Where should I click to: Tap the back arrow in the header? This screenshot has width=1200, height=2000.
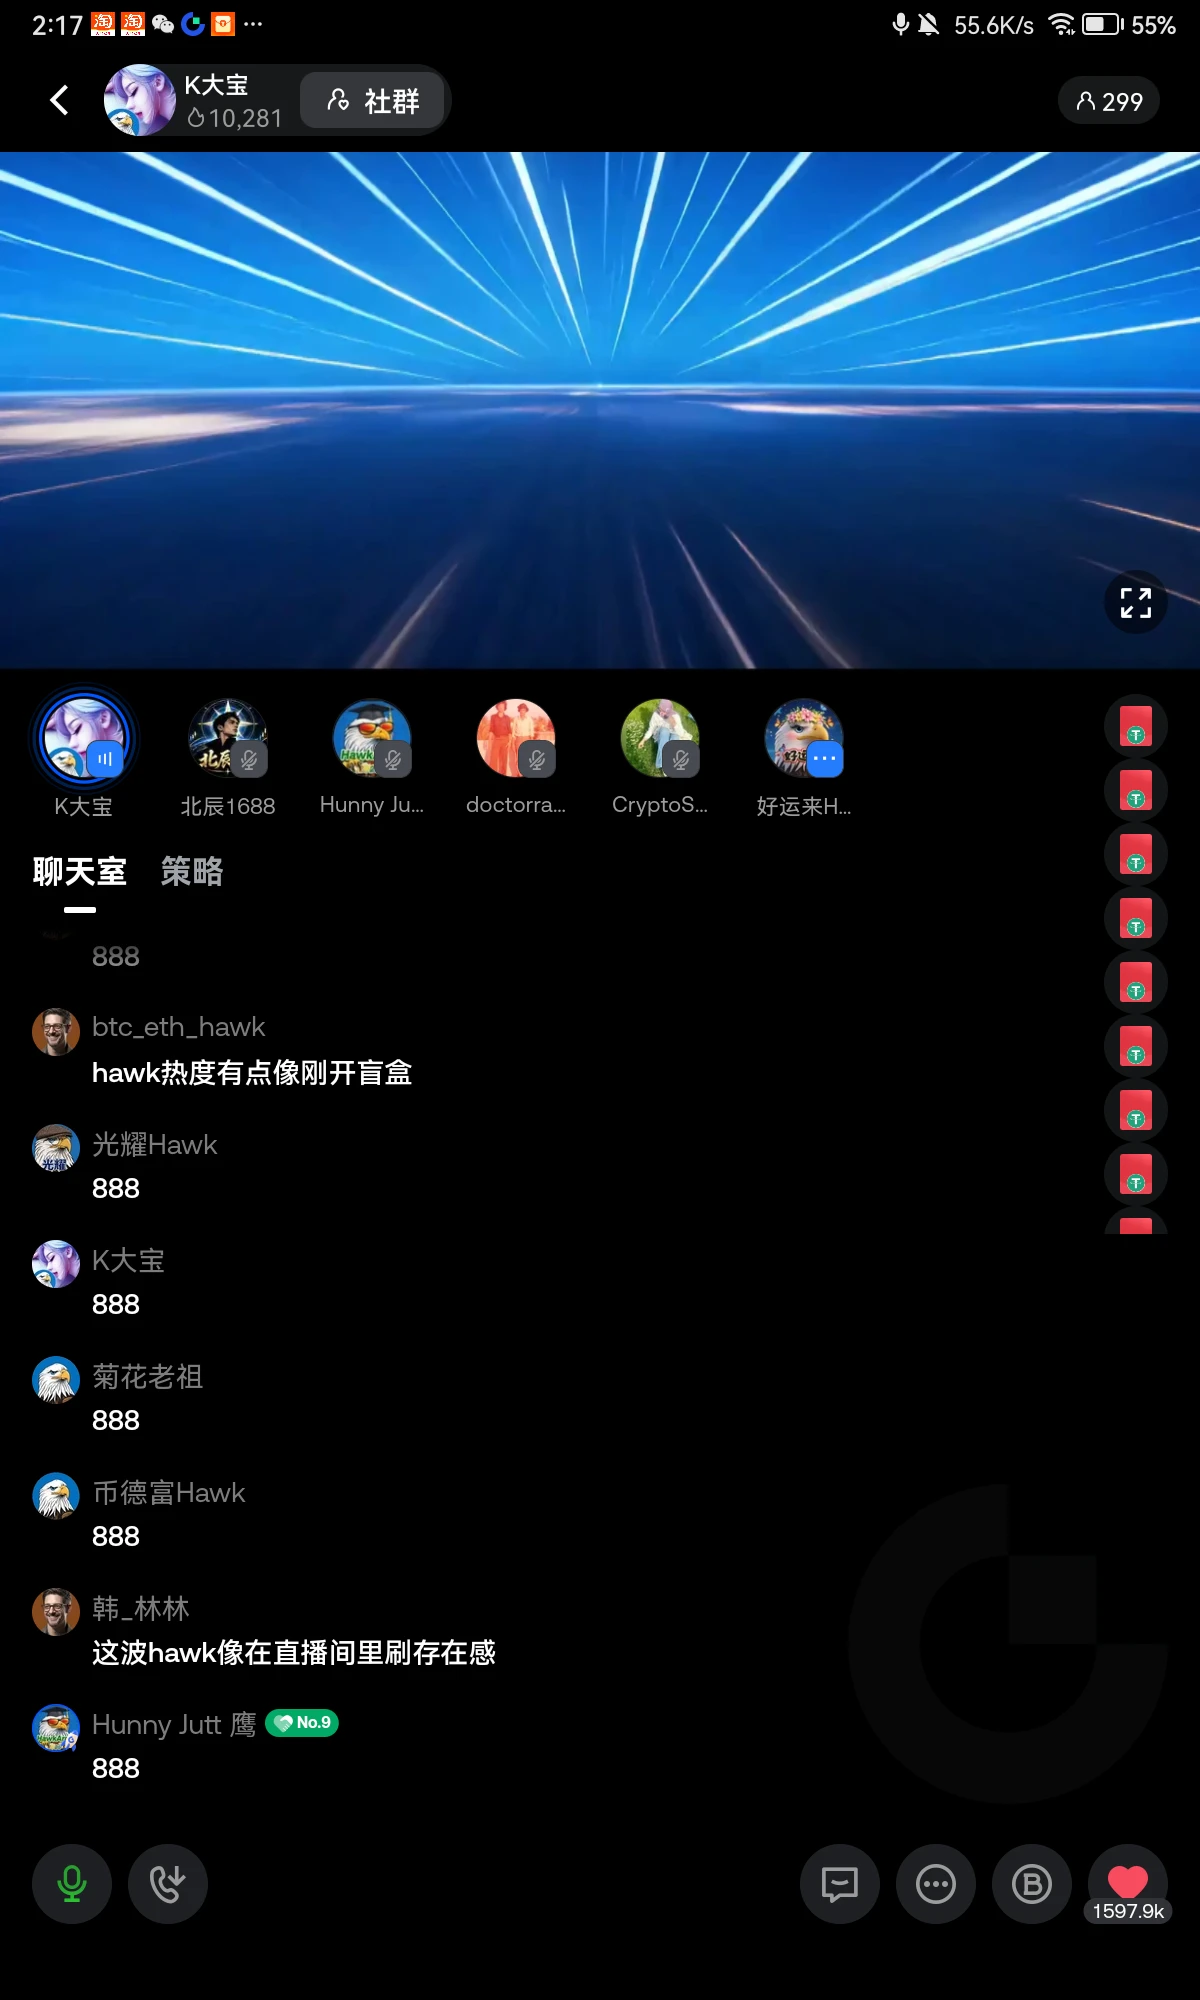click(60, 100)
